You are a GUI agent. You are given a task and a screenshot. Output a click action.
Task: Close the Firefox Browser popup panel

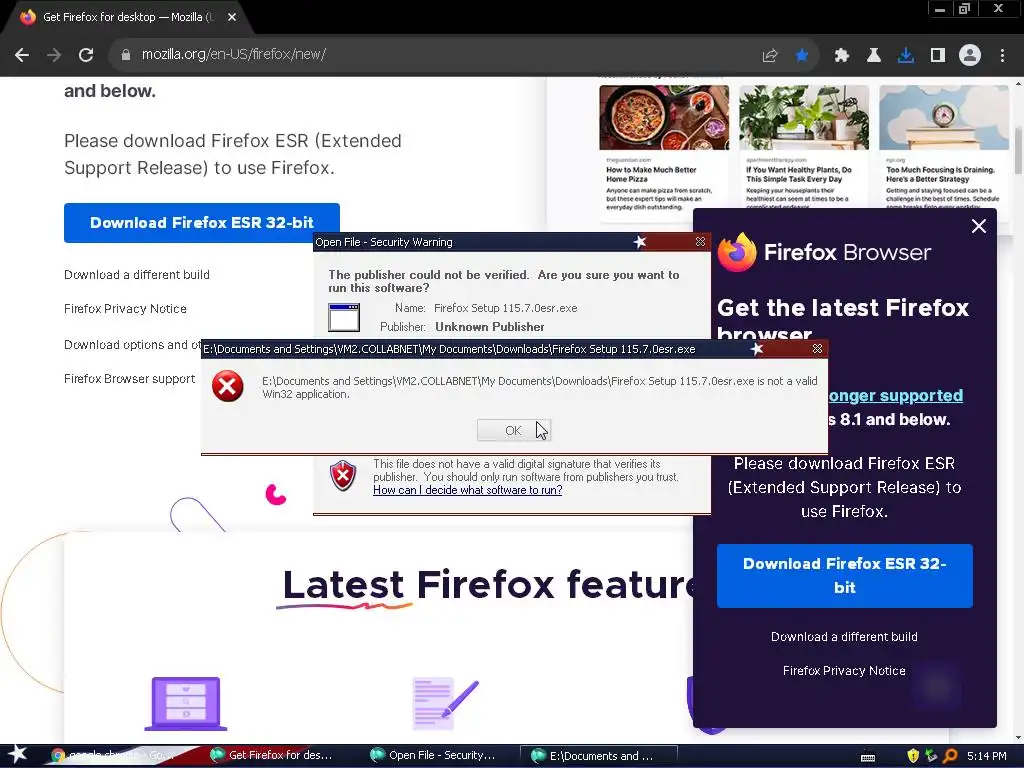coord(978,226)
